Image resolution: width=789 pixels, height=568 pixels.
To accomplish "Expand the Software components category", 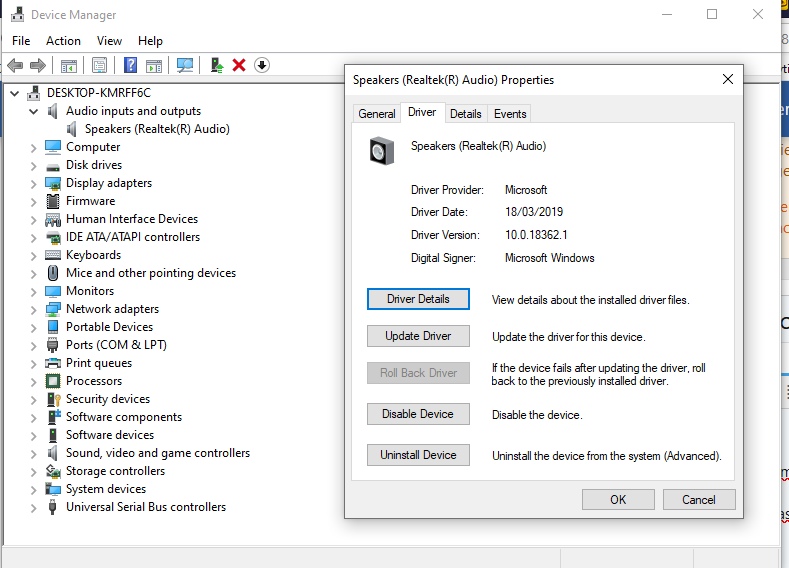I will point(33,418).
